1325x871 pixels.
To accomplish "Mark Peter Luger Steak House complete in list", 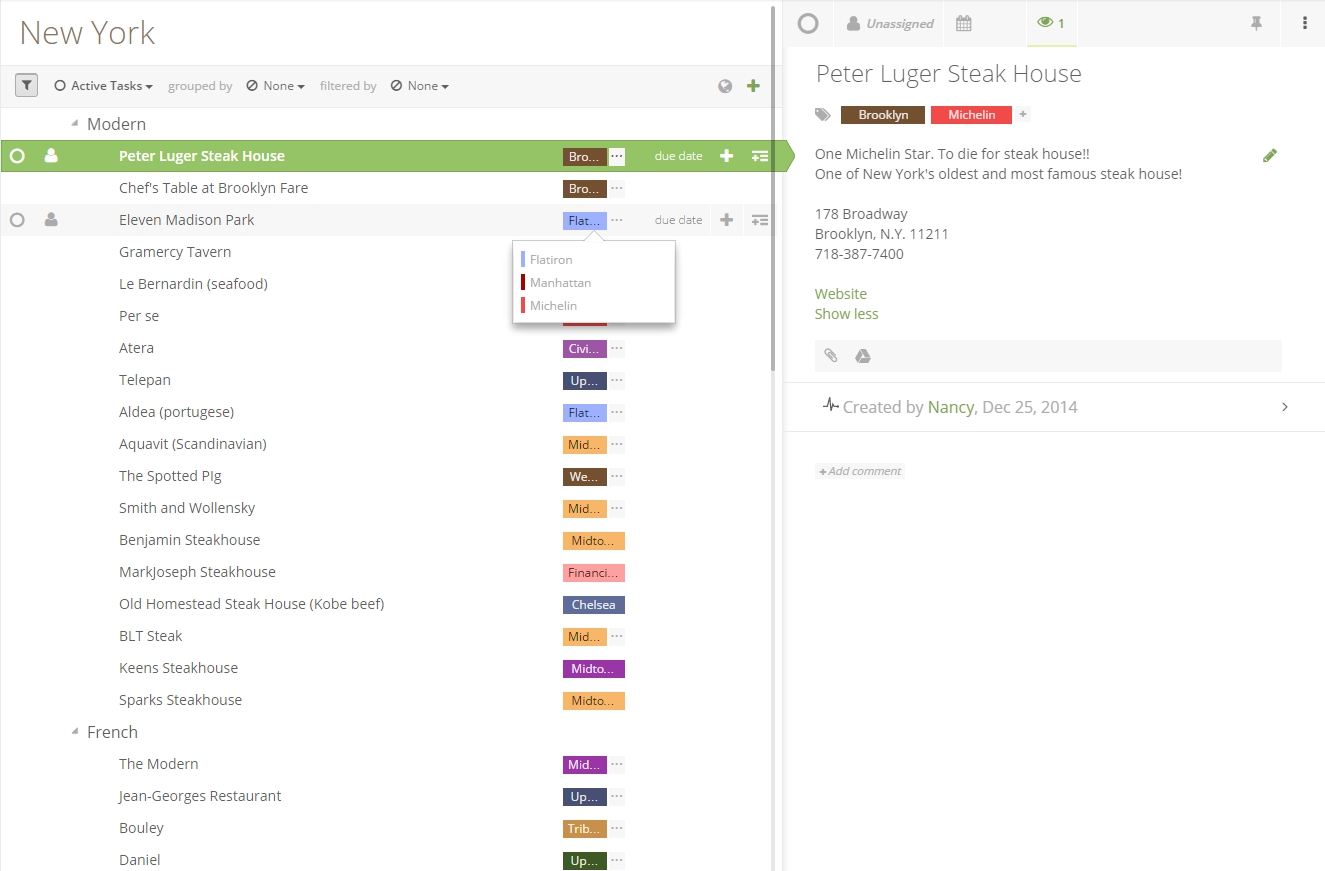I will click(x=17, y=156).
